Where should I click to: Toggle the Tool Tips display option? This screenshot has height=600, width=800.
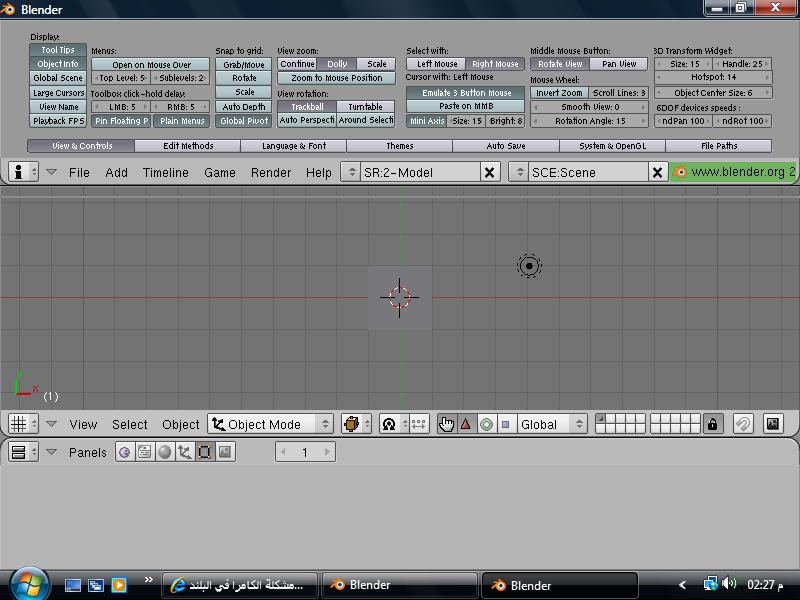58,50
